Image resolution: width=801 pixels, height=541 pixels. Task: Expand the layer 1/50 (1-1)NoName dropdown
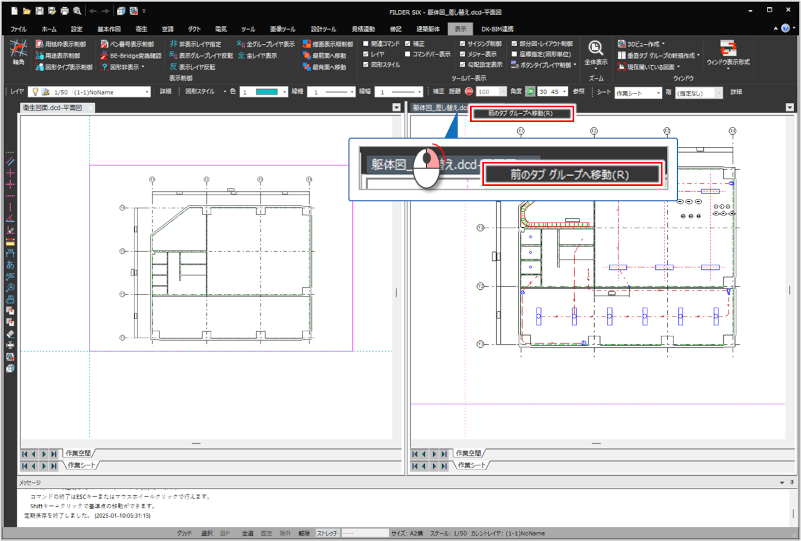pyautogui.click(x=149, y=91)
